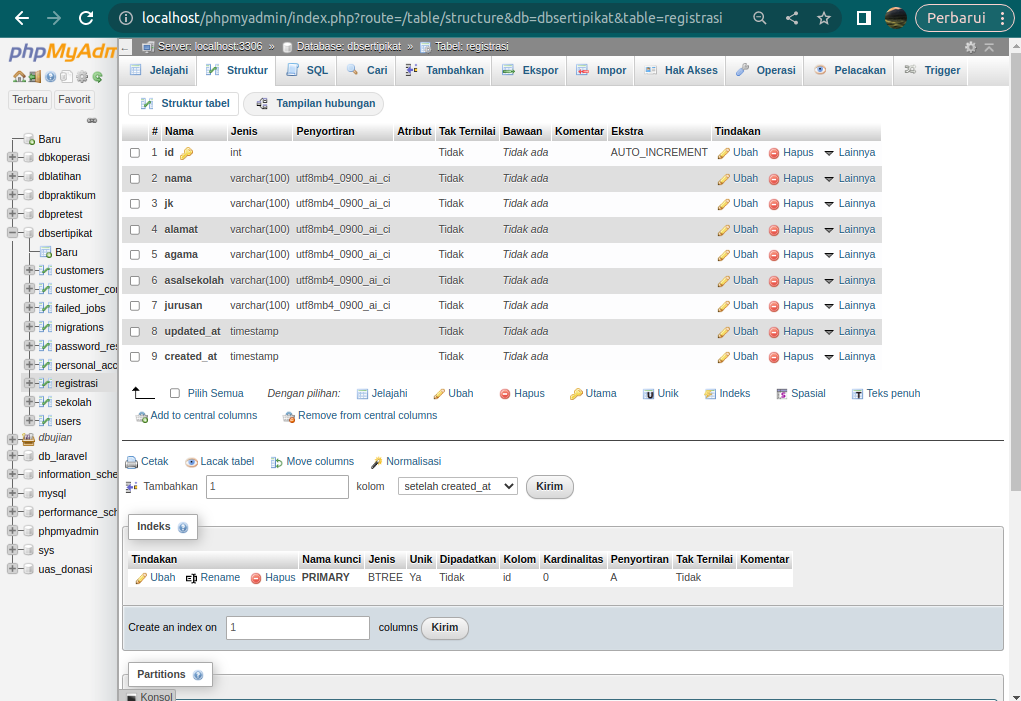This screenshot has width=1021, height=701.
Task: Open phpMyAdmin documentation question-mark icon
Action: tap(50, 77)
